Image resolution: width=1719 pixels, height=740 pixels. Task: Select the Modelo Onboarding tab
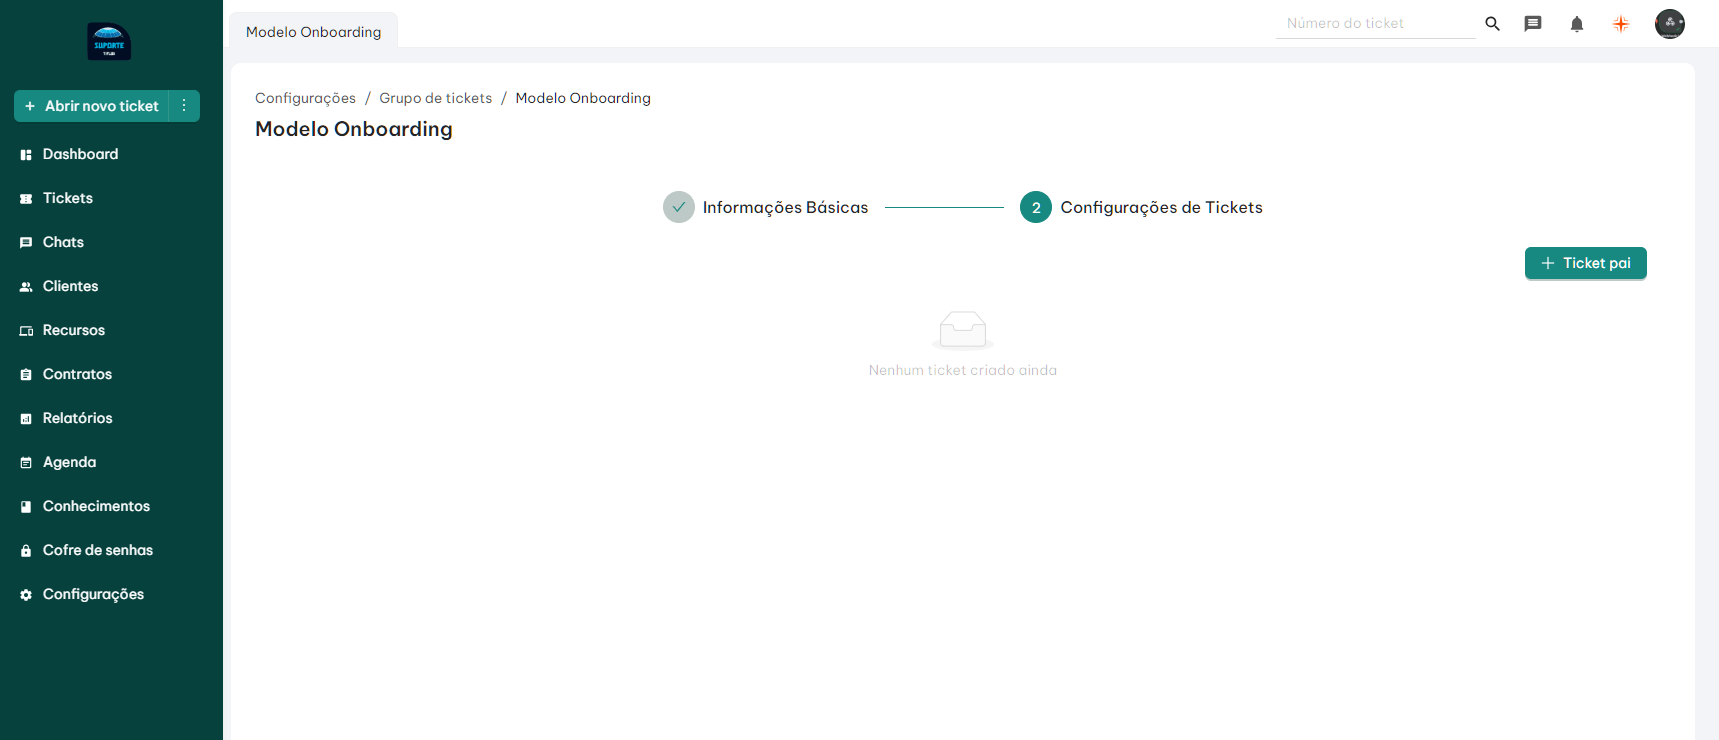coord(313,32)
